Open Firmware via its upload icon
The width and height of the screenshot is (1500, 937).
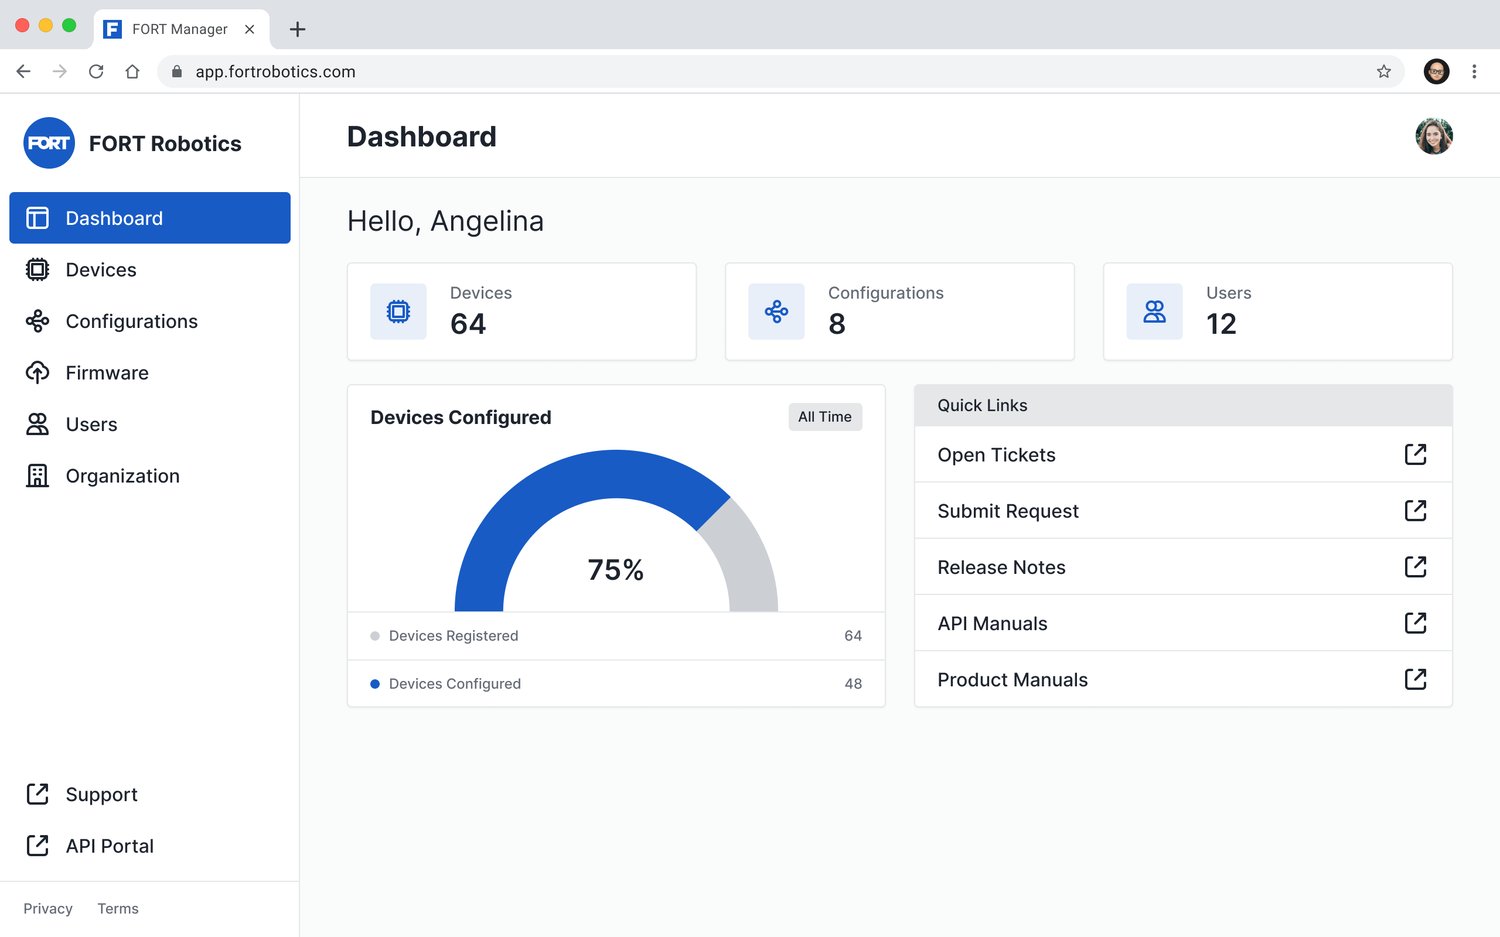coord(36,372)
